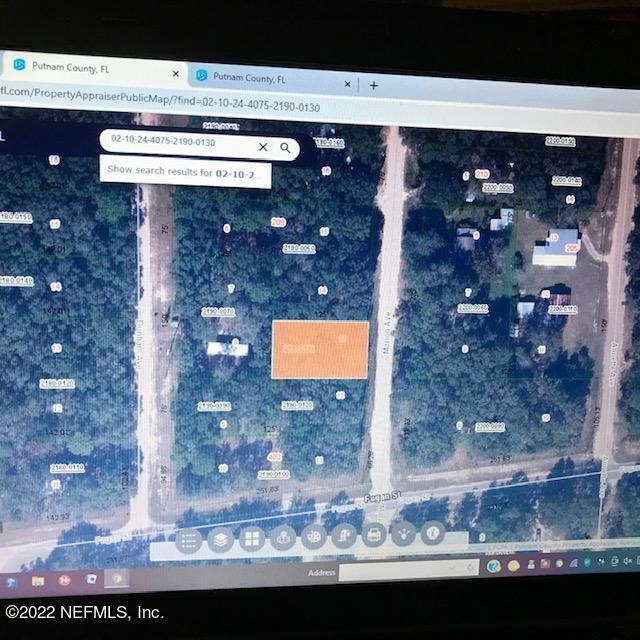Open the Print tool printer icon

[374, 534]
